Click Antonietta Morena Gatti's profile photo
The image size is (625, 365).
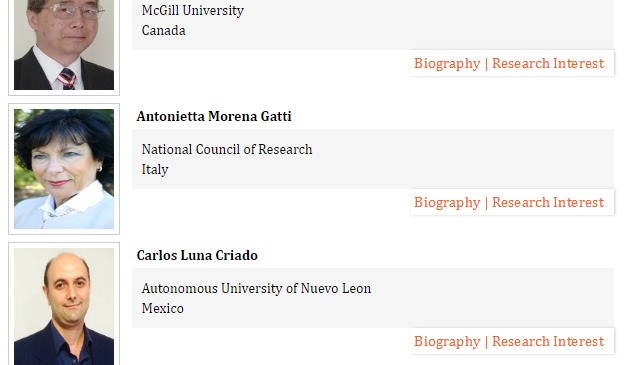(64, 169)
